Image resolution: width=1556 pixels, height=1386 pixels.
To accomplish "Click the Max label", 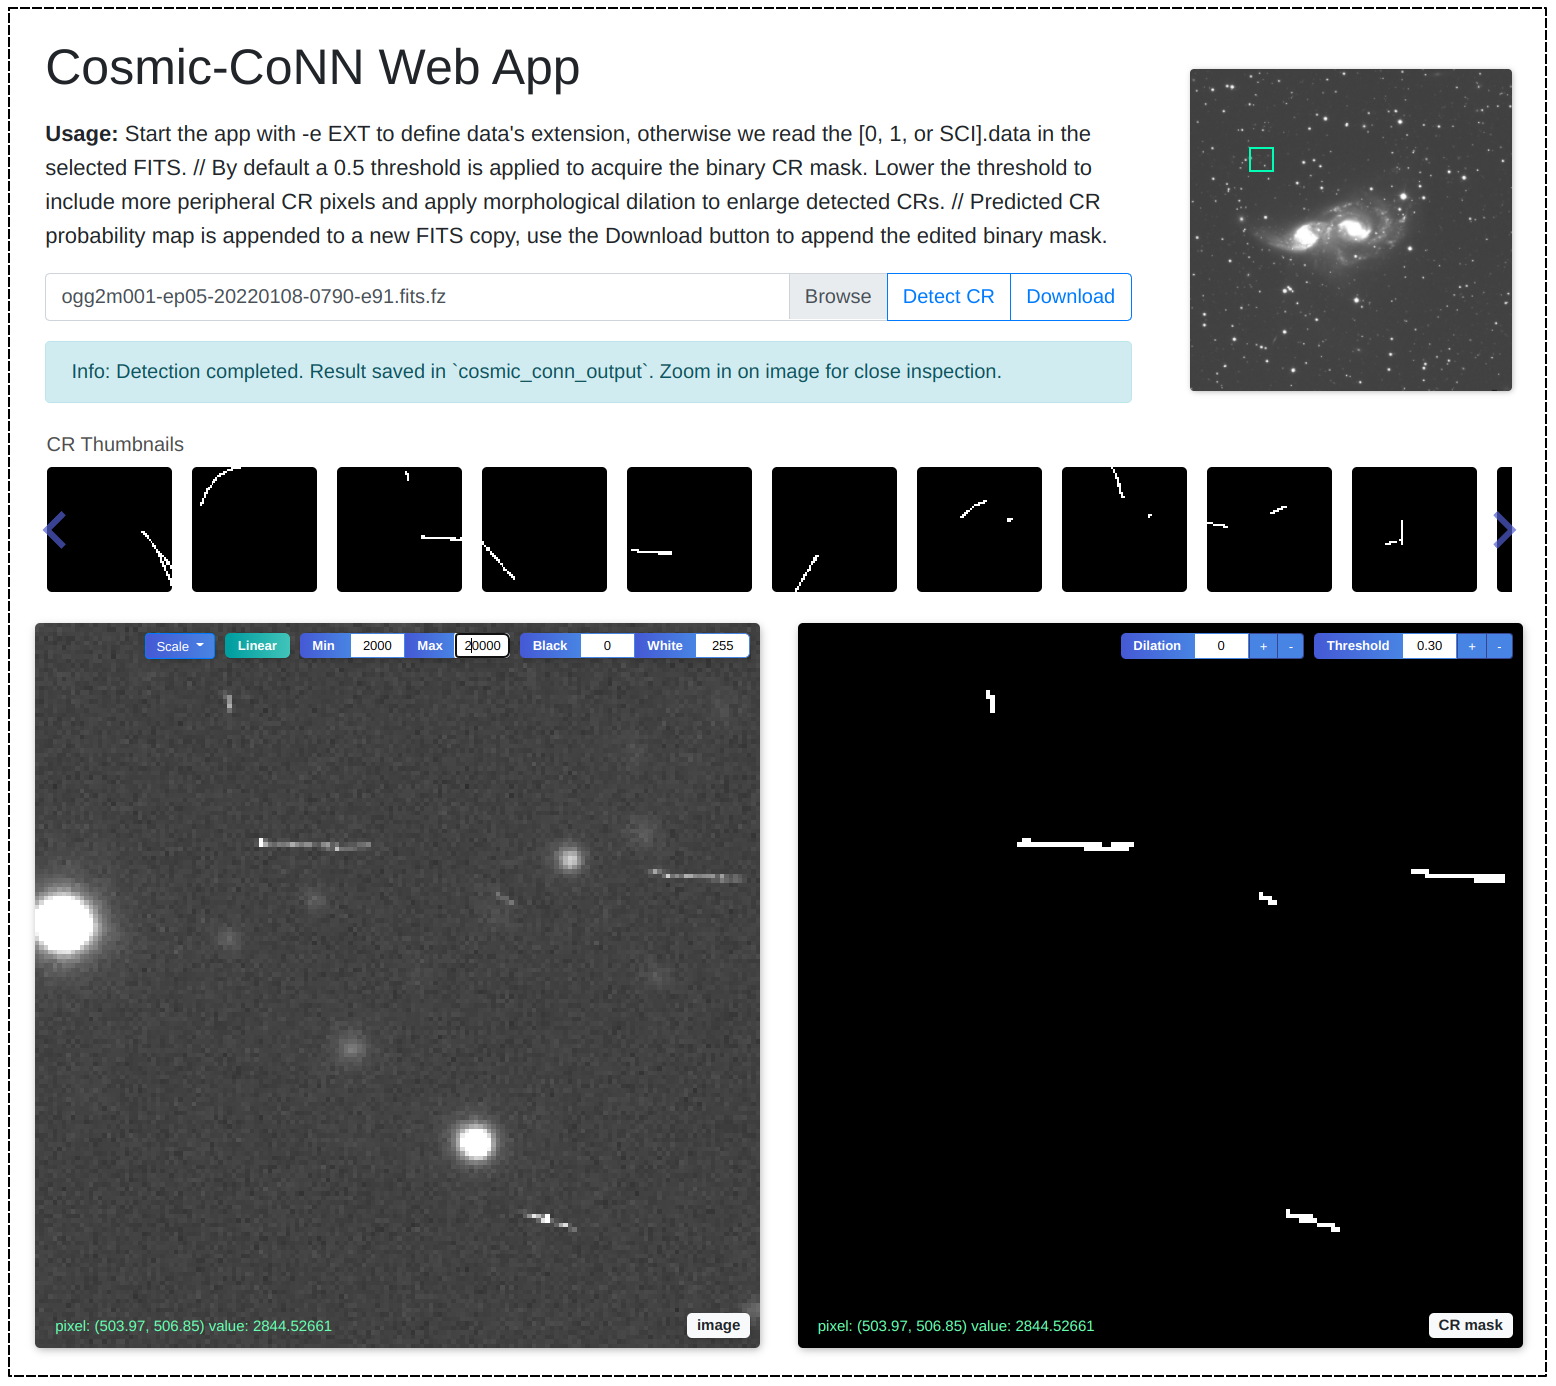I will (x=430, y=646).
